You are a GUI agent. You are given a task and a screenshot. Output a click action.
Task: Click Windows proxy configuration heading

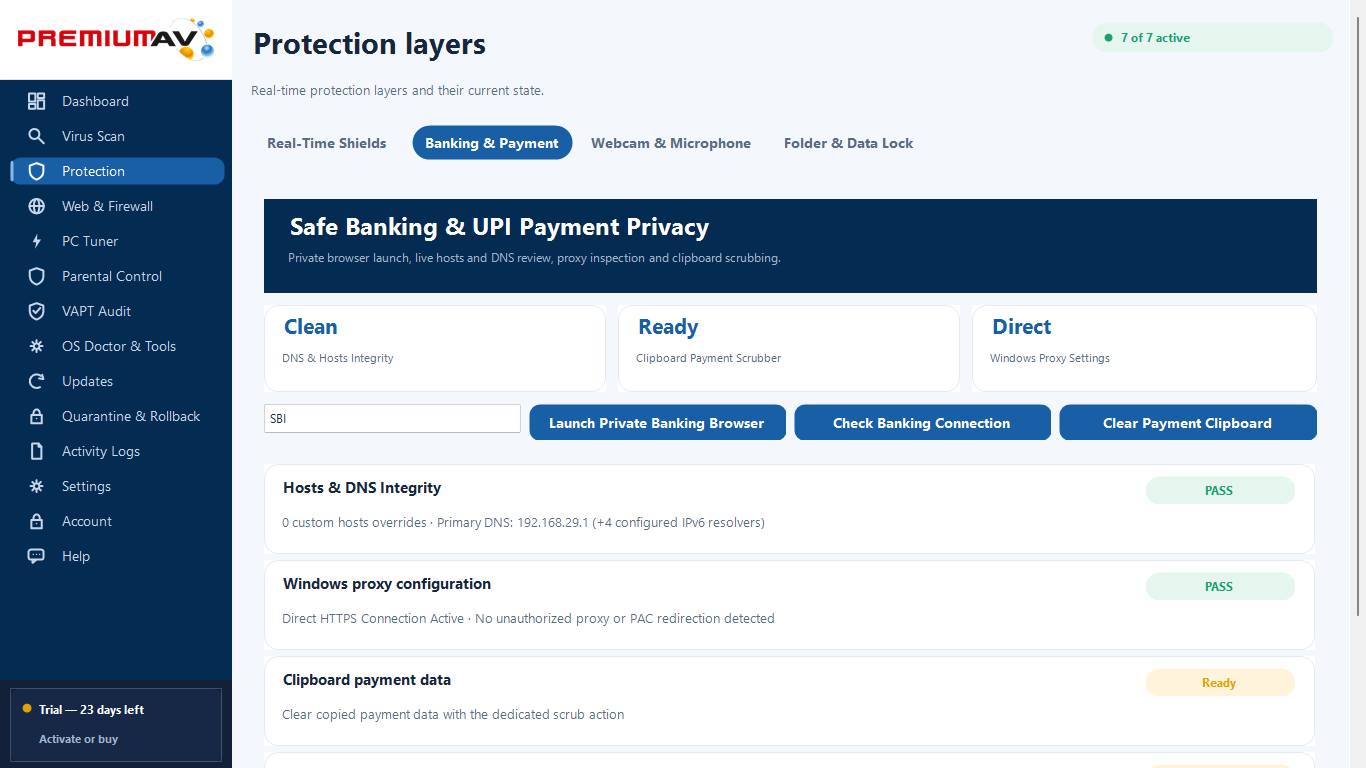(x=387, y=584)
